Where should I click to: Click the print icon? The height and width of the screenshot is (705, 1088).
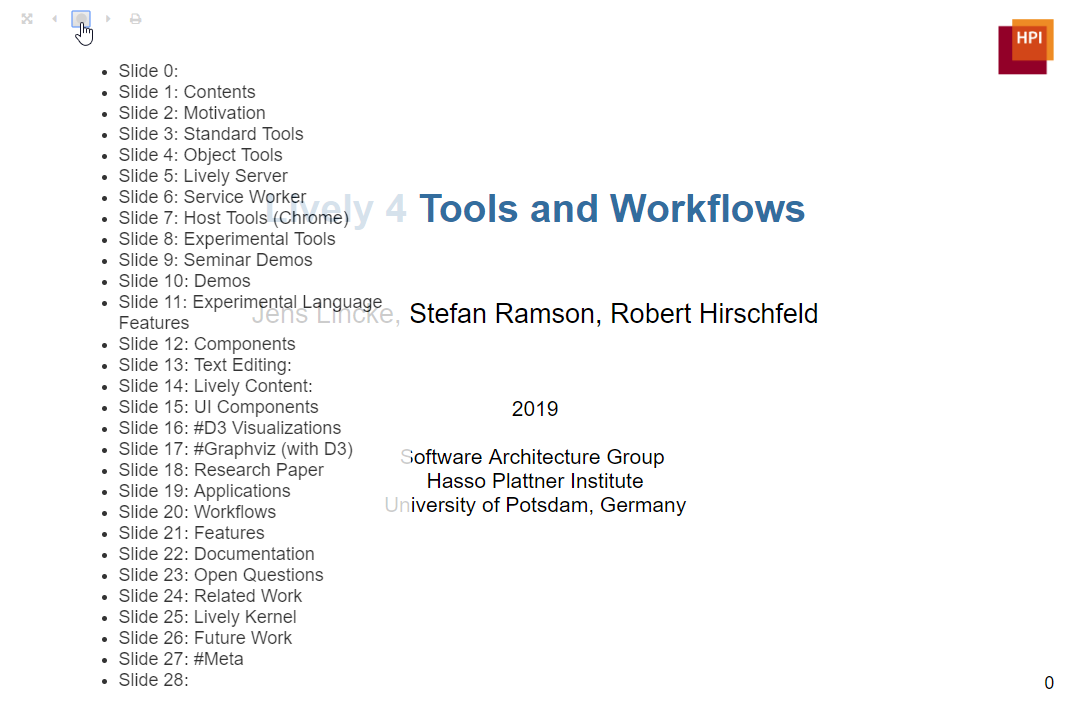135,19
